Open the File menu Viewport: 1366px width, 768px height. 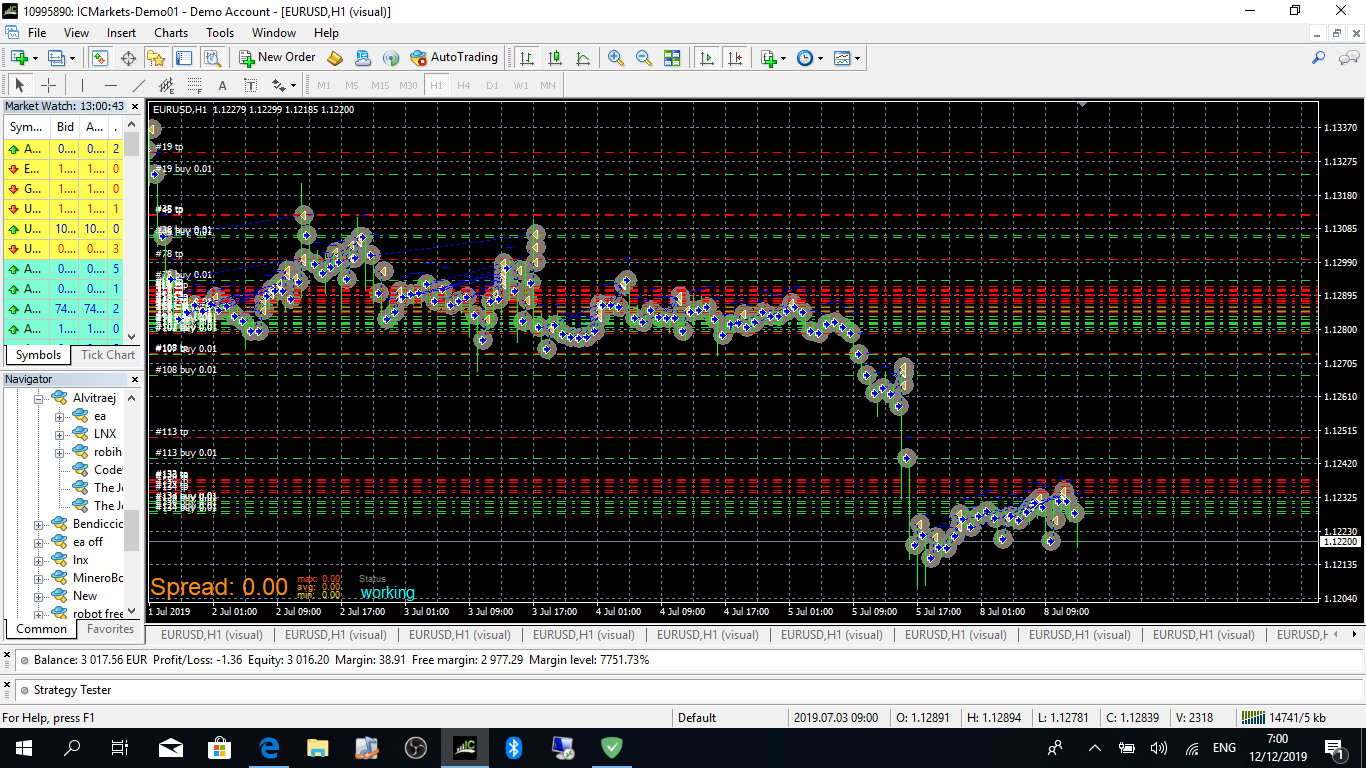(x=37, y=33)
